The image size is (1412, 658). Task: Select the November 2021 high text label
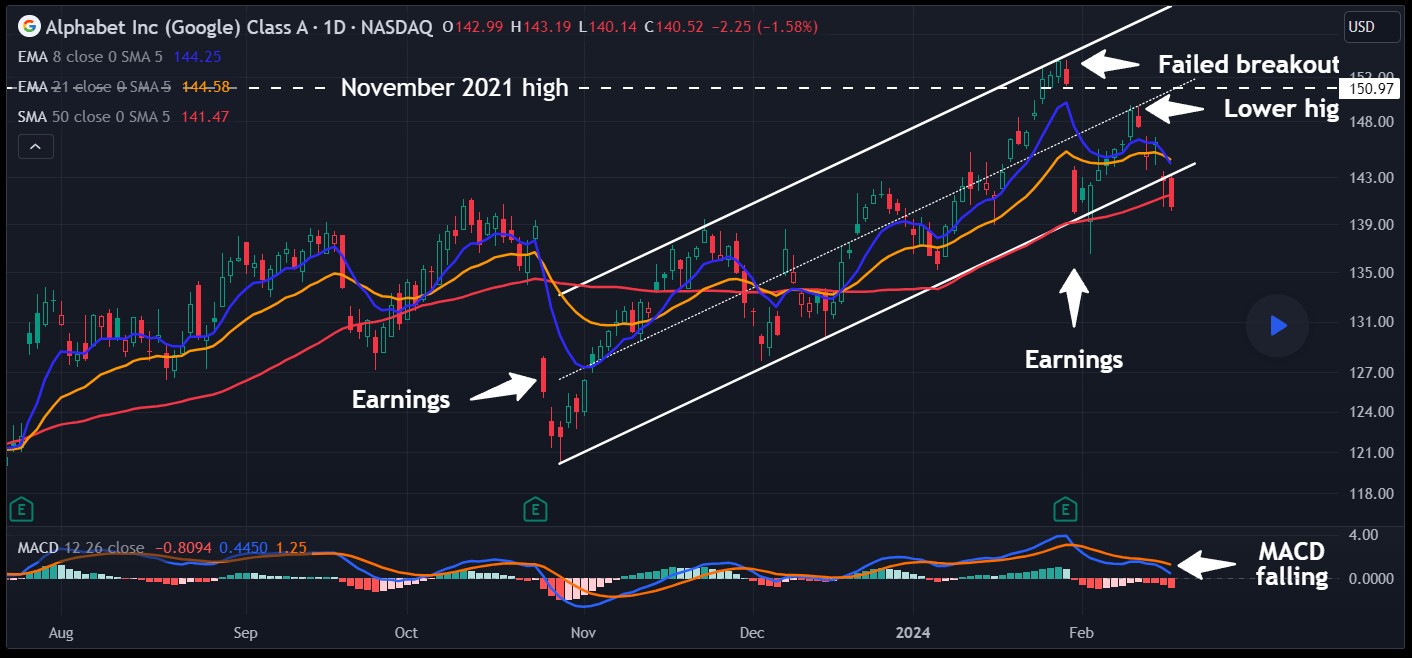(x=454, y=88)
